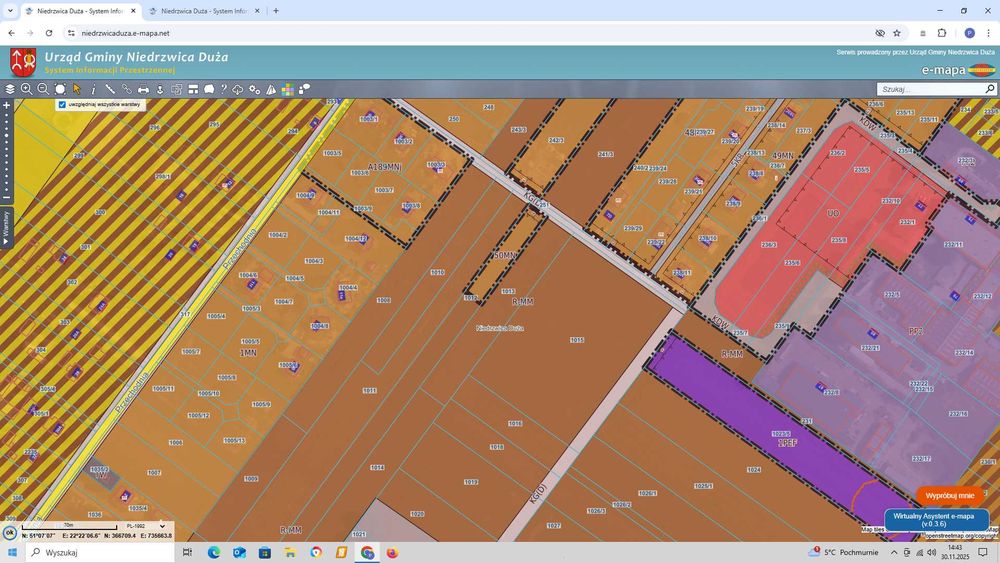
Task: Open the panel layout tool
Action: [193, 89]
